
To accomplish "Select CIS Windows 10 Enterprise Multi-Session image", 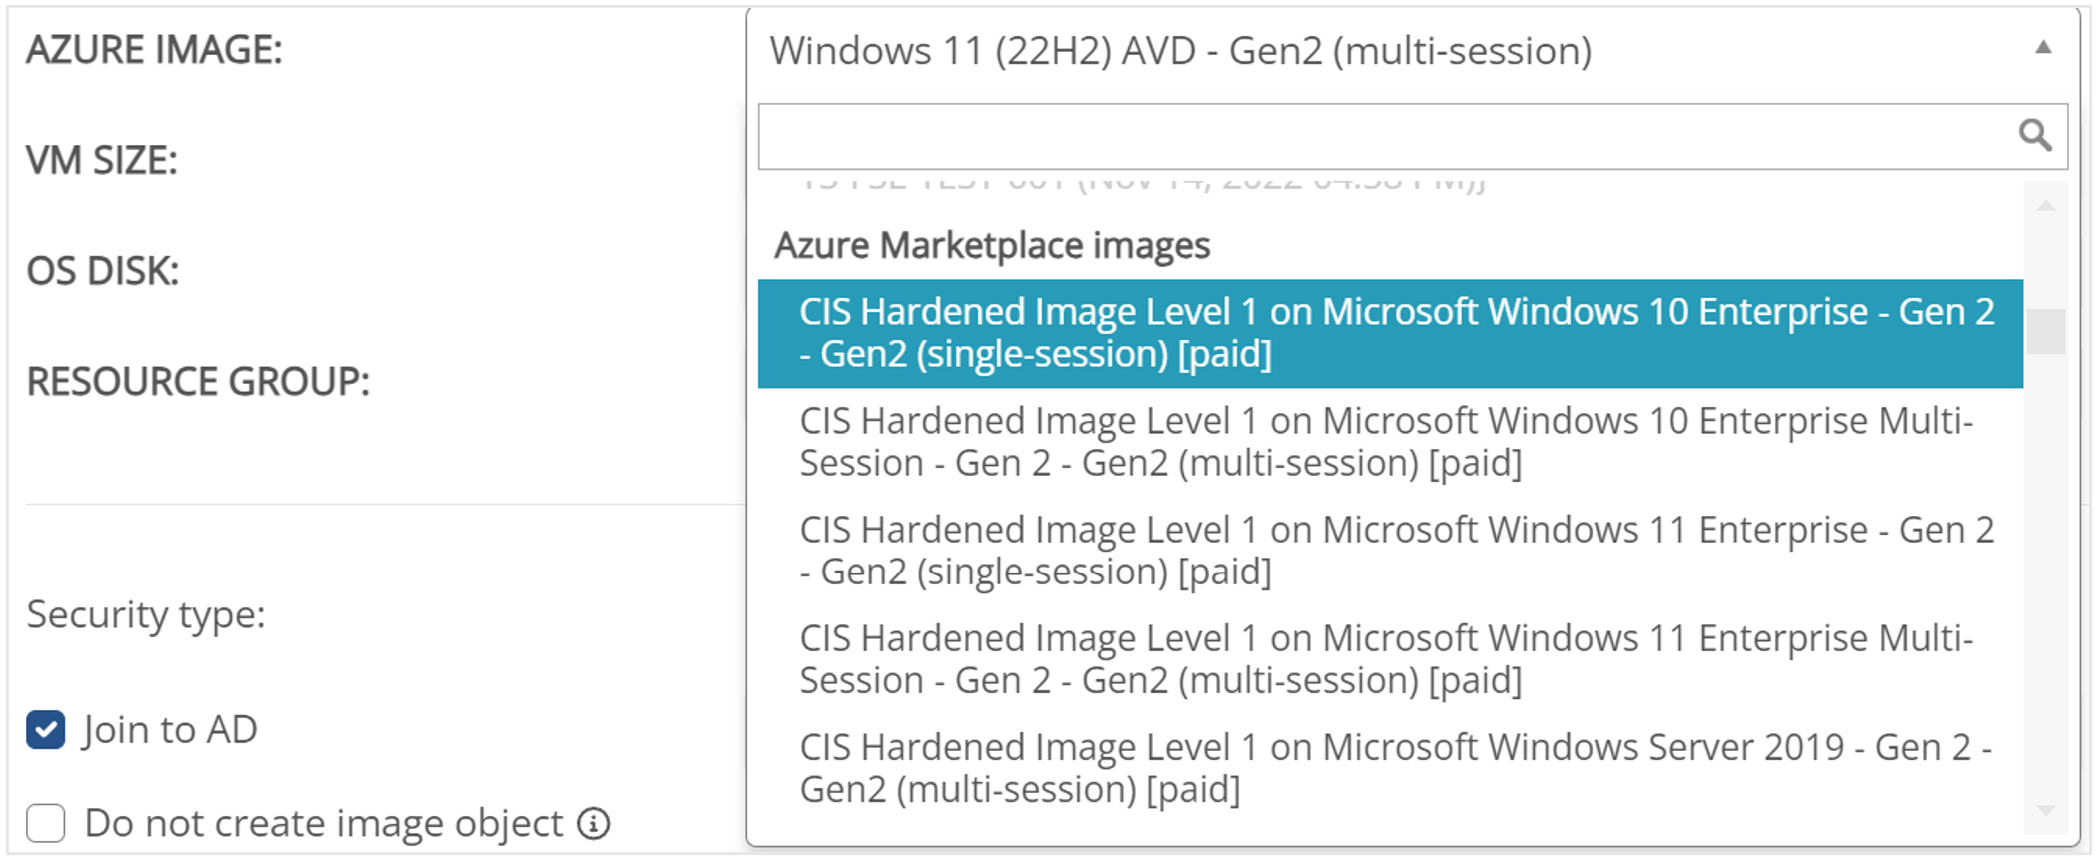I will click(x=1390, y=442).
